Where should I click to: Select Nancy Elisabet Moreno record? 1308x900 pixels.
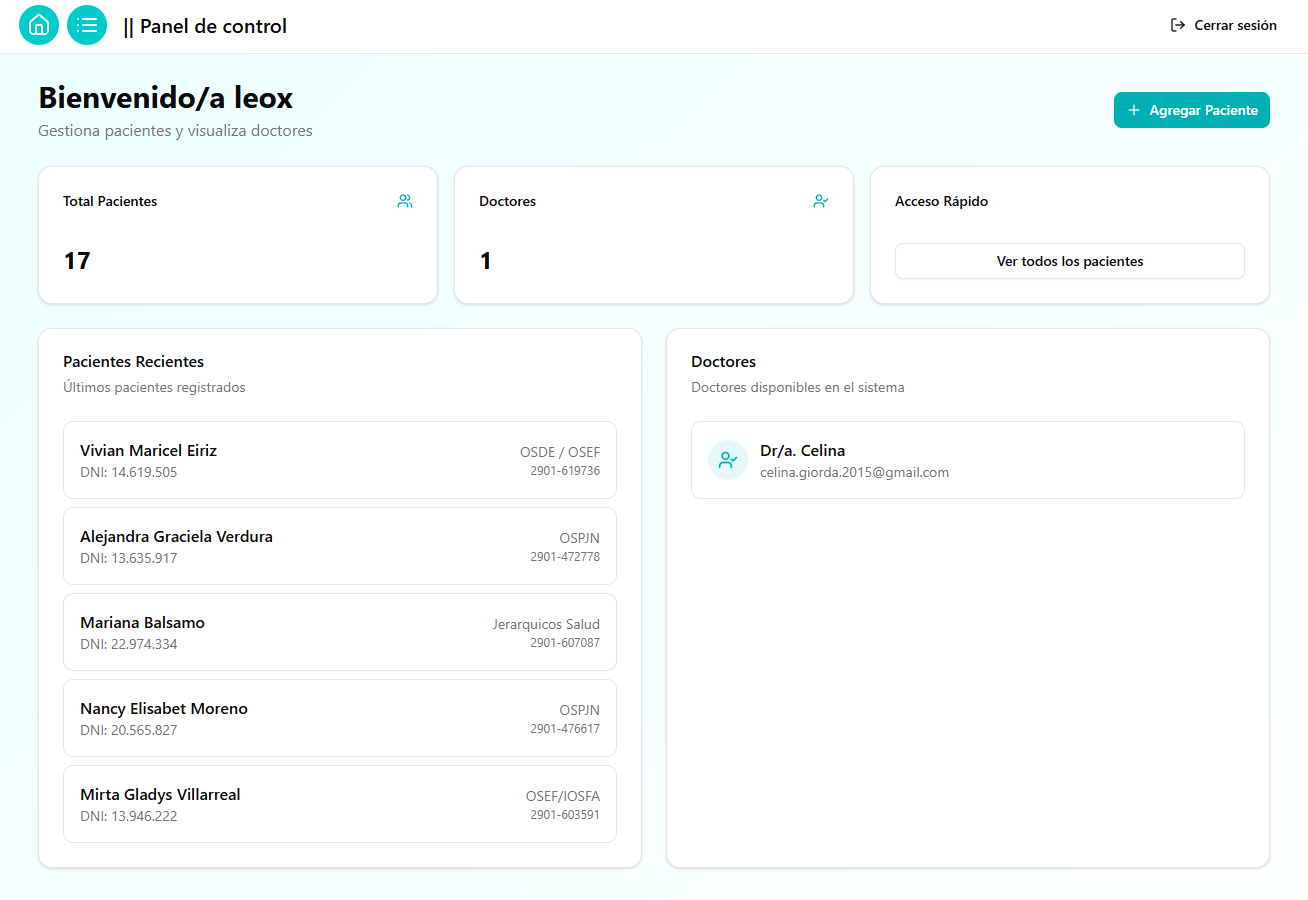(339, 718)
